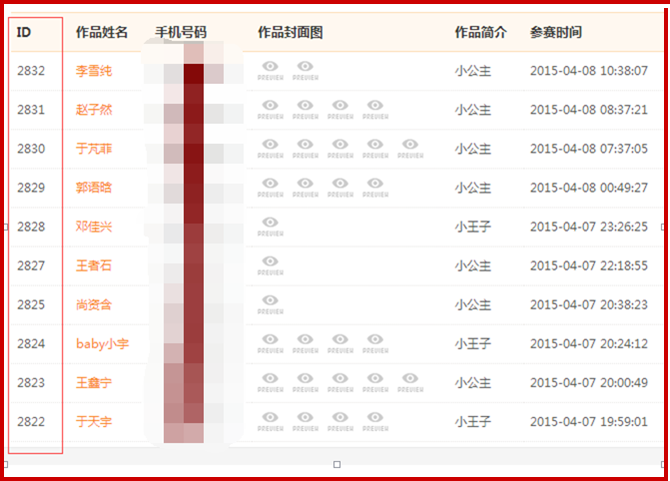Click fifth preview eye in row 2830

pyautogui.click(x=409, y=147)
